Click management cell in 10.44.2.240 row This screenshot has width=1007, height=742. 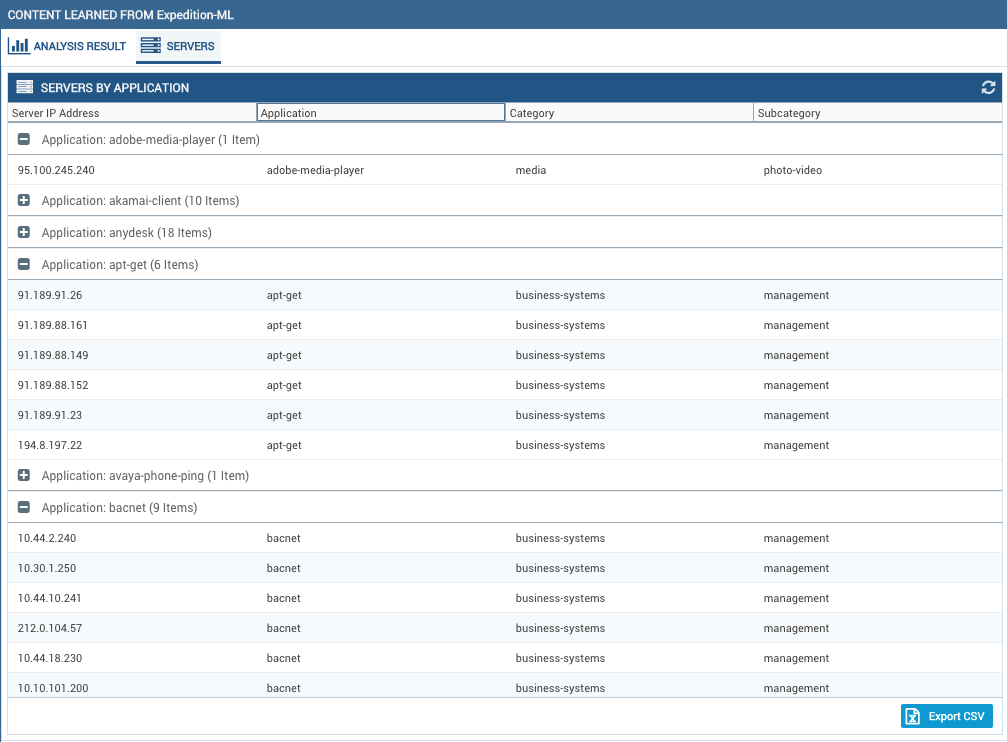[796, 538]
